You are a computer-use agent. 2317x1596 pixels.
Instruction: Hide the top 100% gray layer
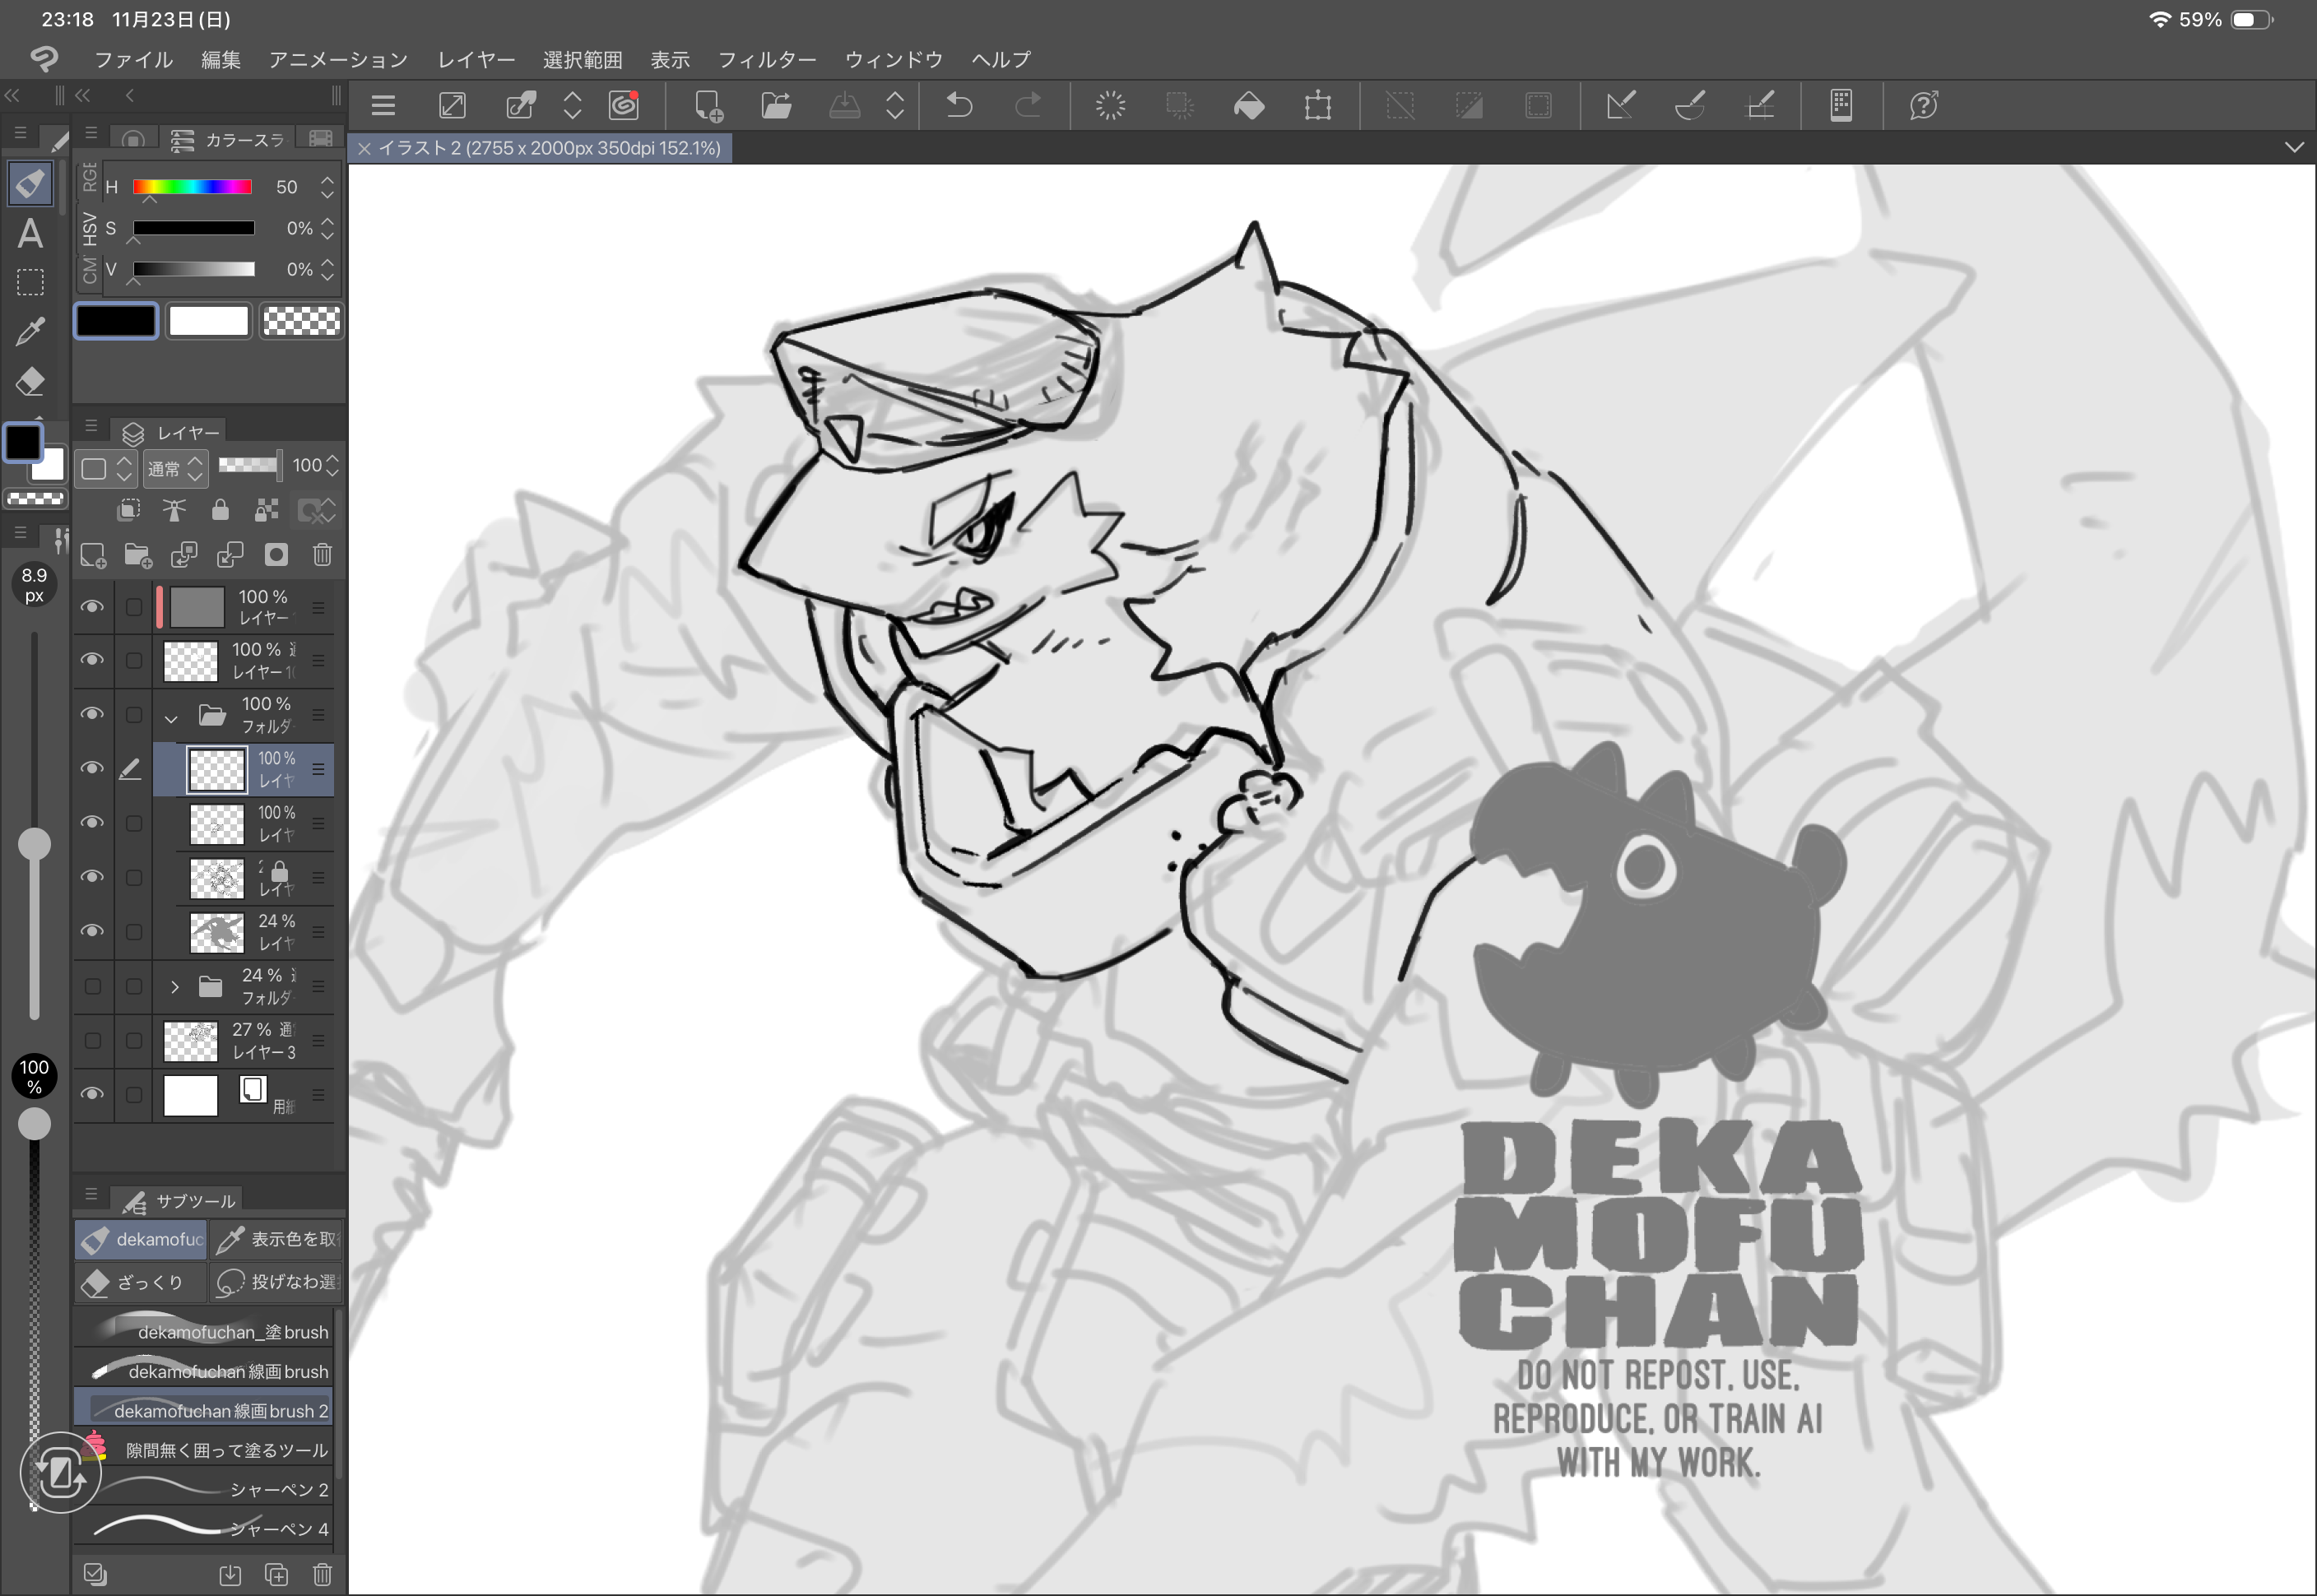click(x=92, y=607)
